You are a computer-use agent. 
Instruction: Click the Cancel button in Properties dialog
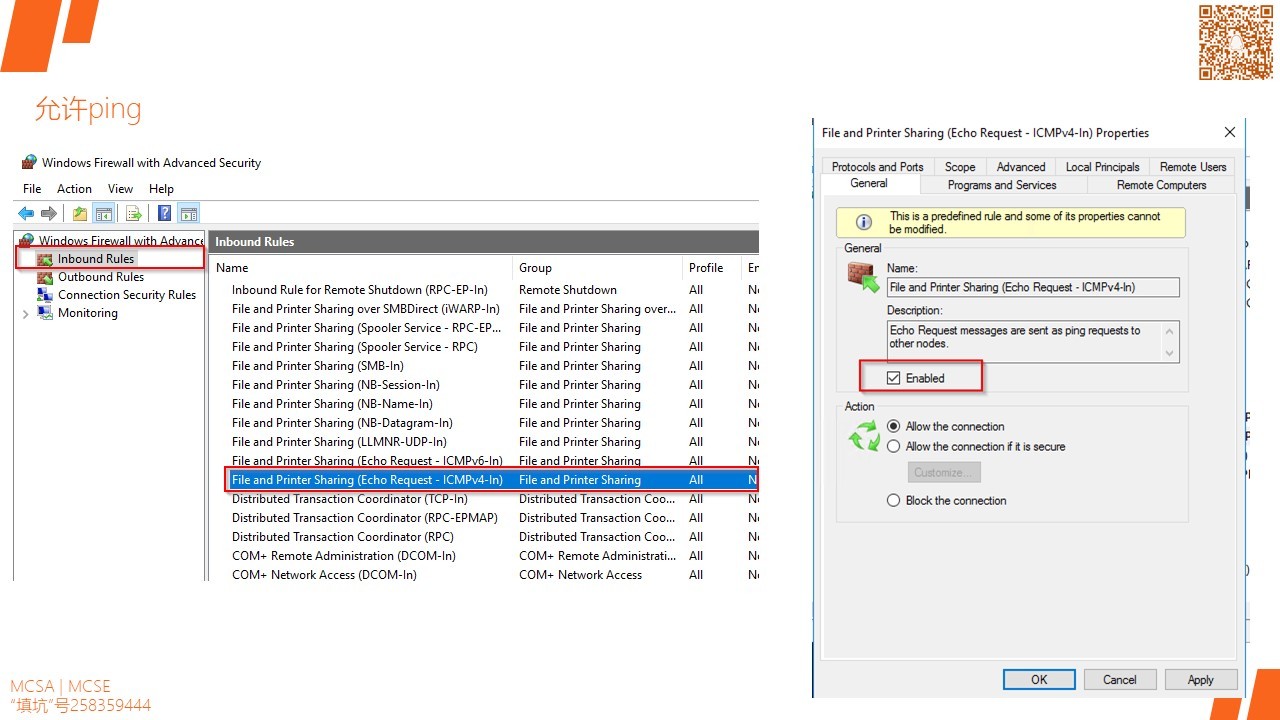coord(1120,679)
